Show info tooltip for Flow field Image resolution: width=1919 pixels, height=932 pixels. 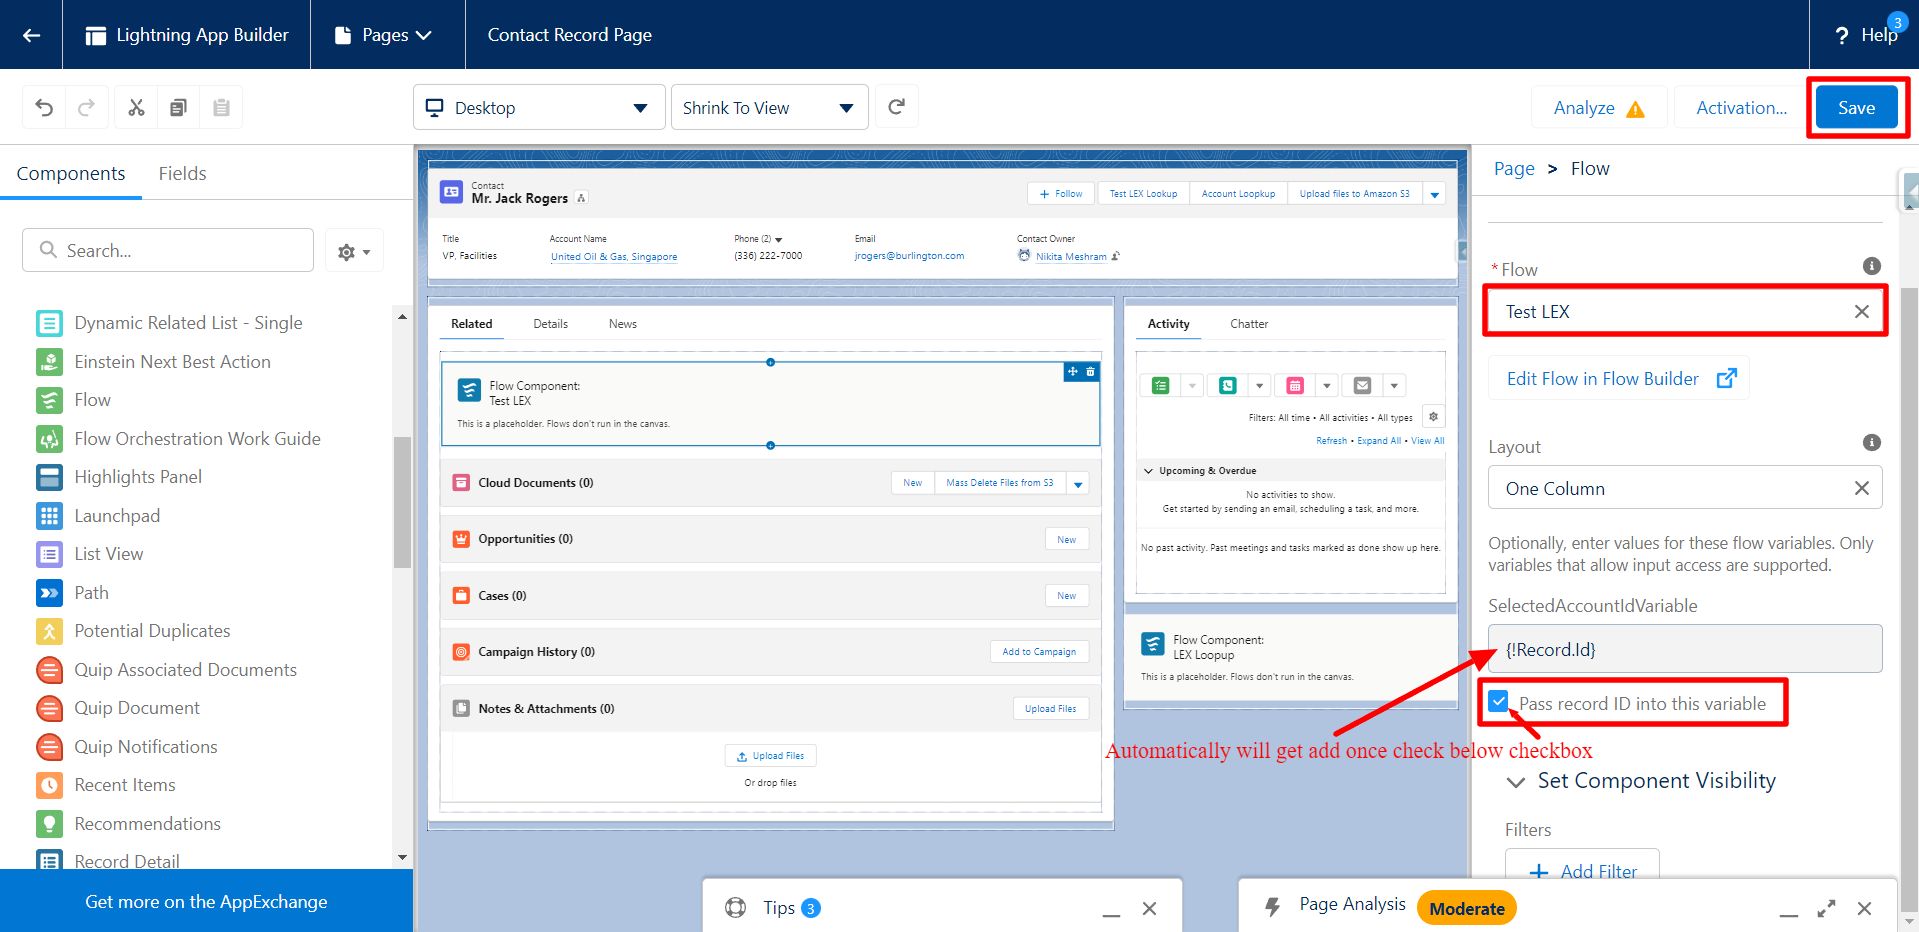coord(1872,266)
